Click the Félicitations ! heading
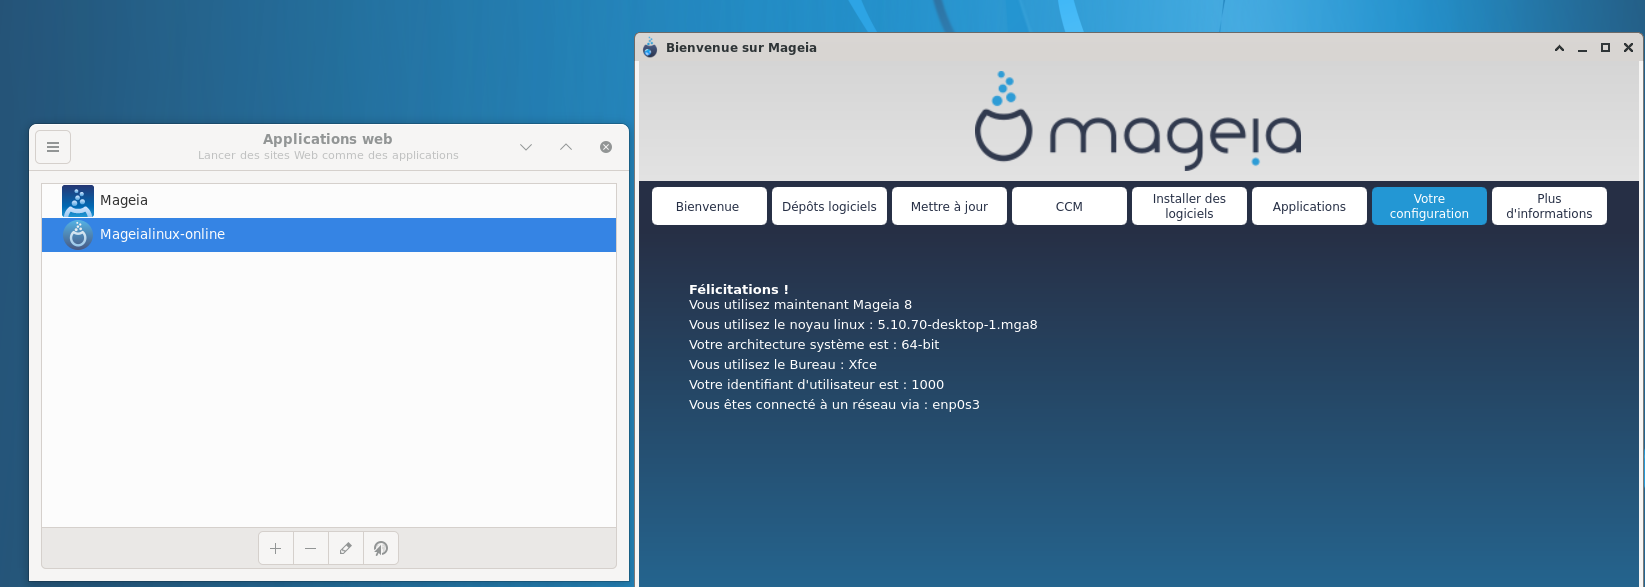The width and height of the screenshot is (1645, 587). 739,289
